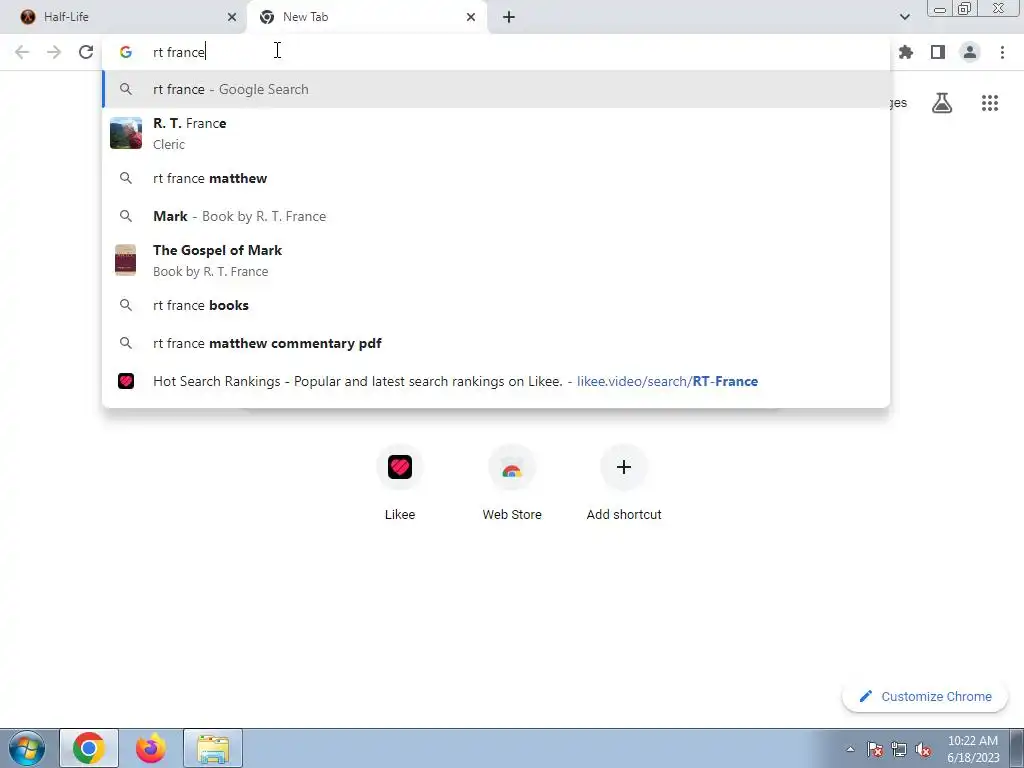
Task: Click the Add shortcut plus tile
Action: click(x=624, y=483)
